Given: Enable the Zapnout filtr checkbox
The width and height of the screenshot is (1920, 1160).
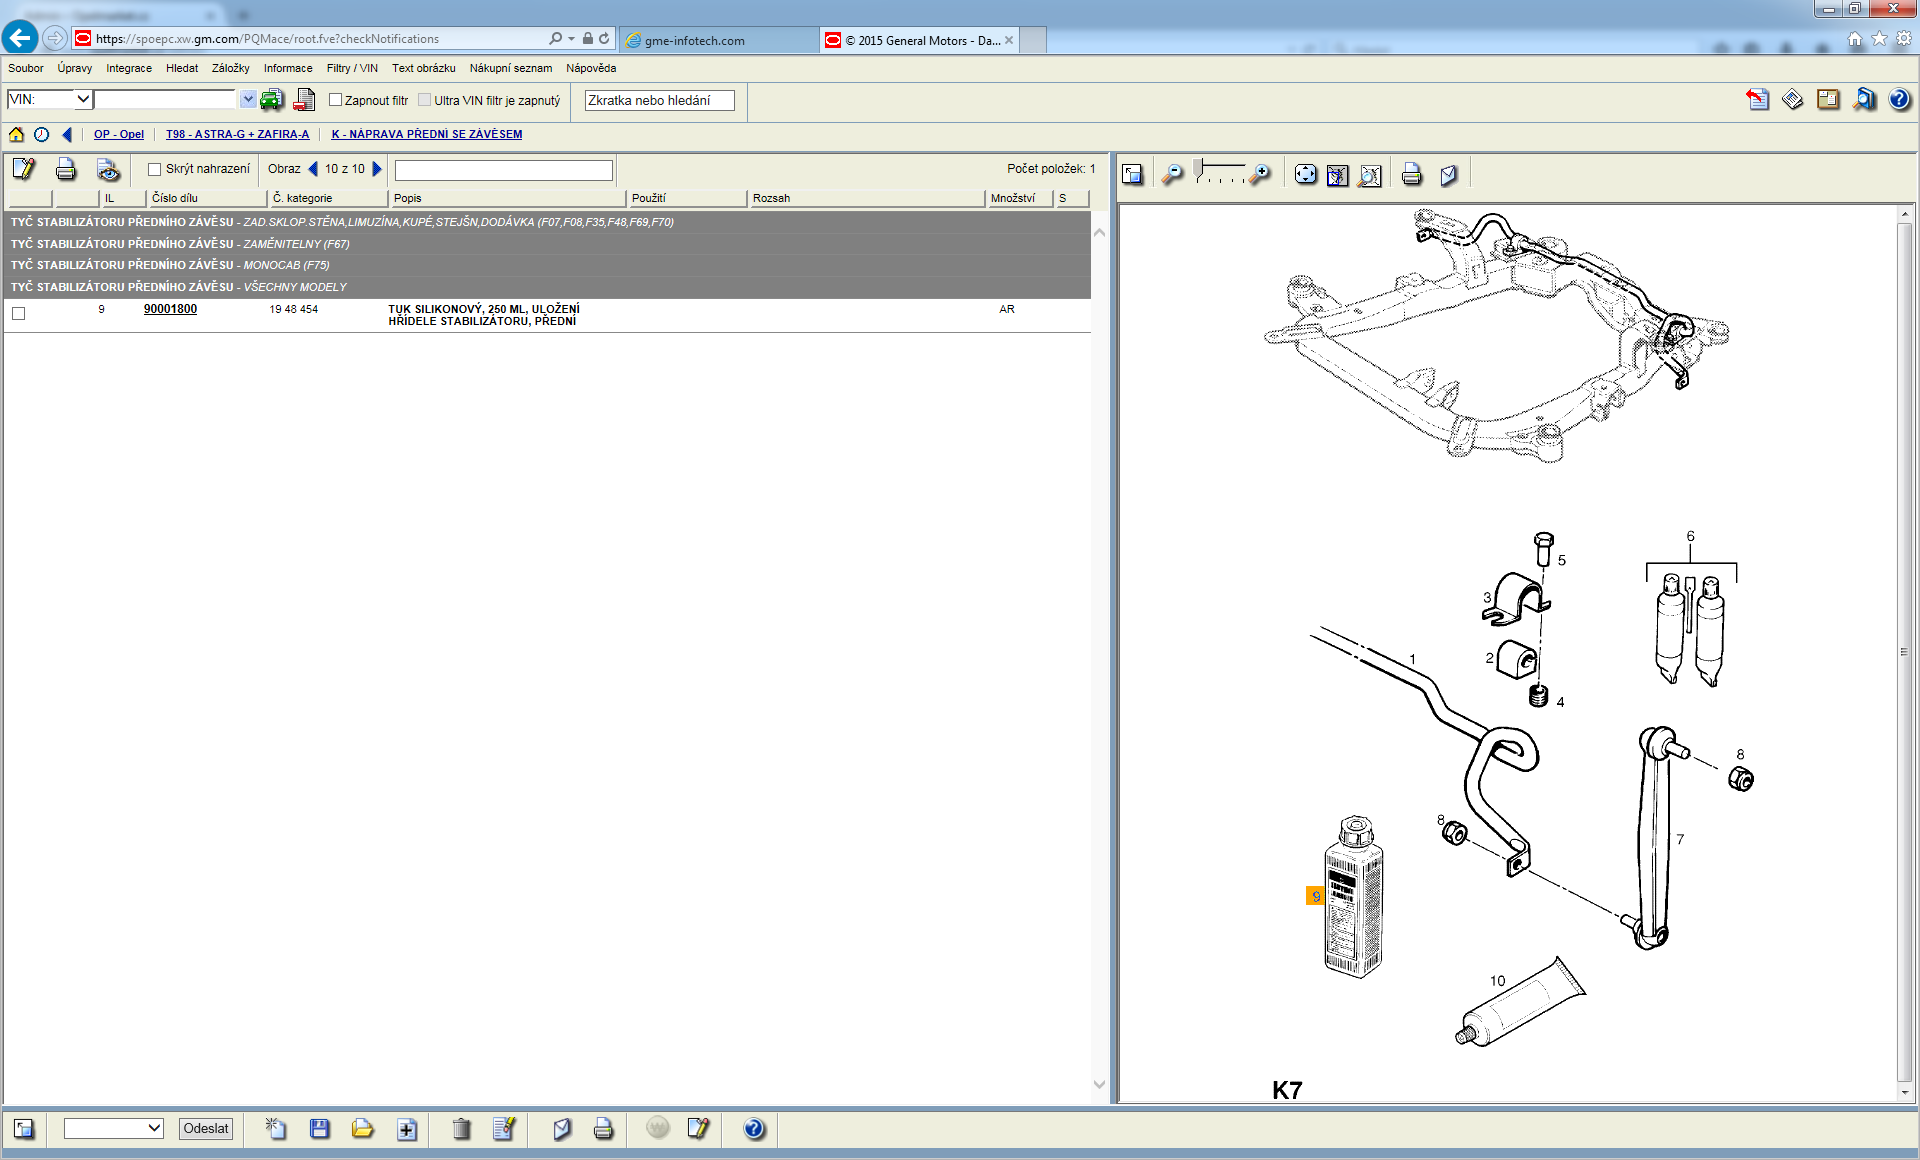Looking at the screenshot, I should [x=336, y=100].
